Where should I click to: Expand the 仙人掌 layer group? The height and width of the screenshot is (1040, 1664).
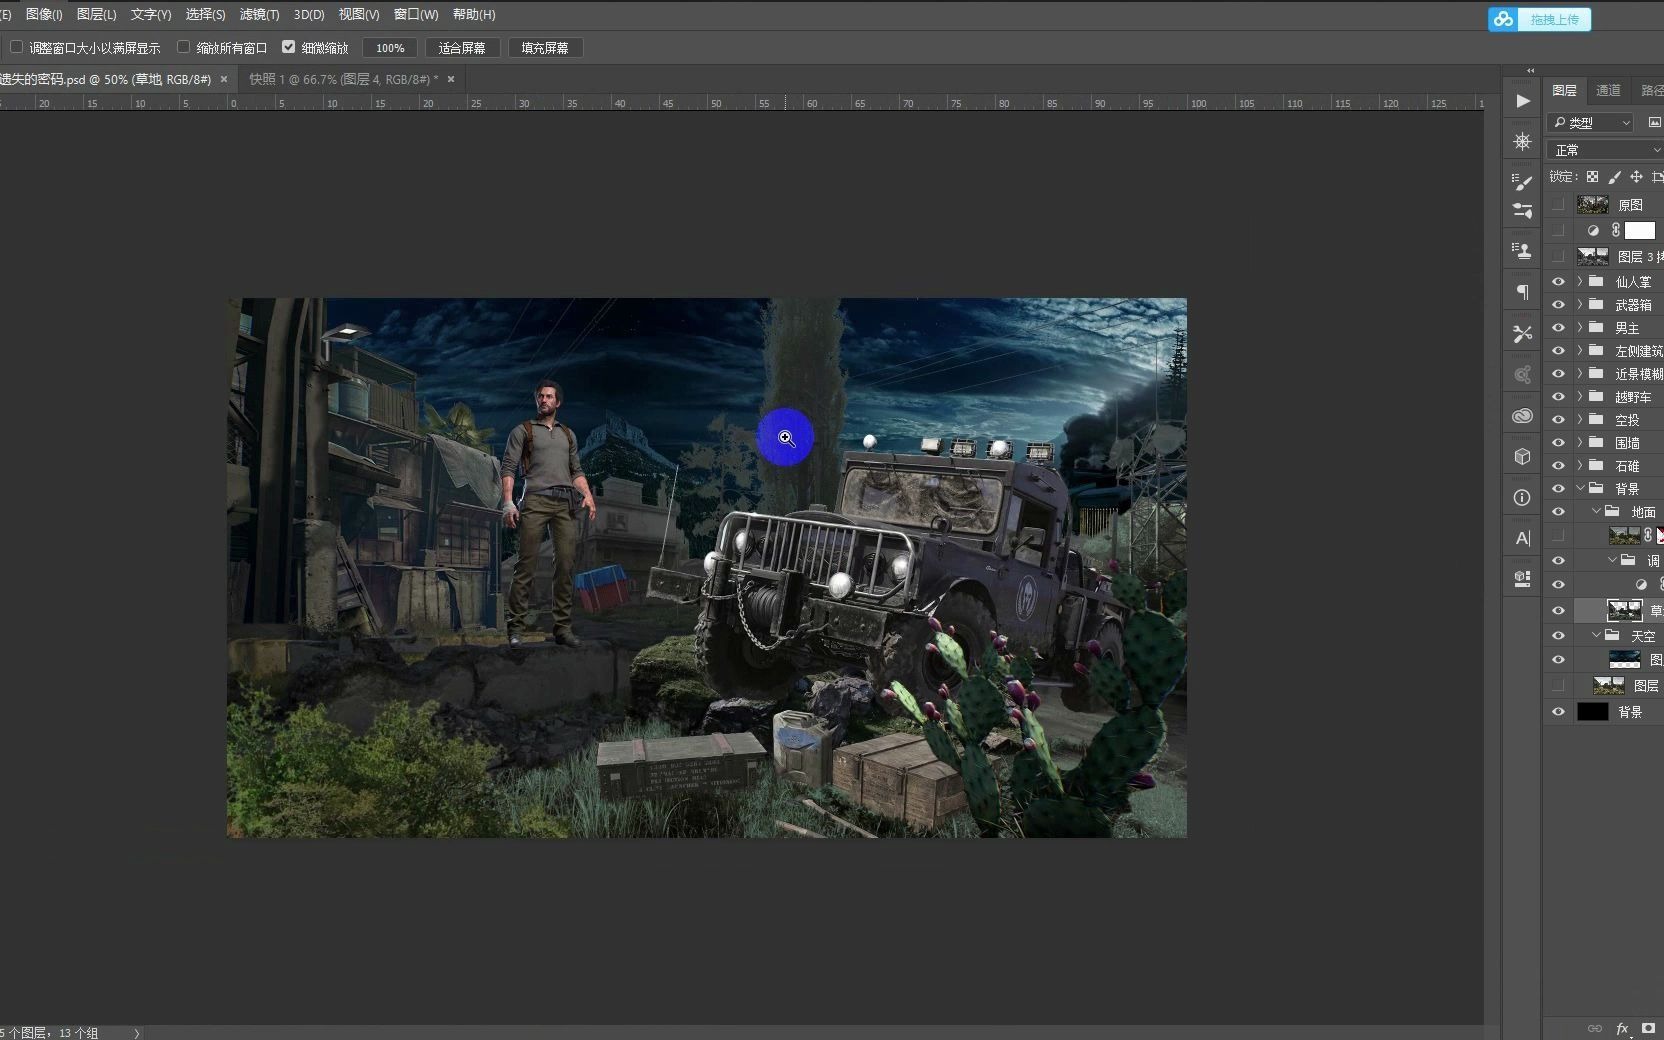tap(1580, 282)
